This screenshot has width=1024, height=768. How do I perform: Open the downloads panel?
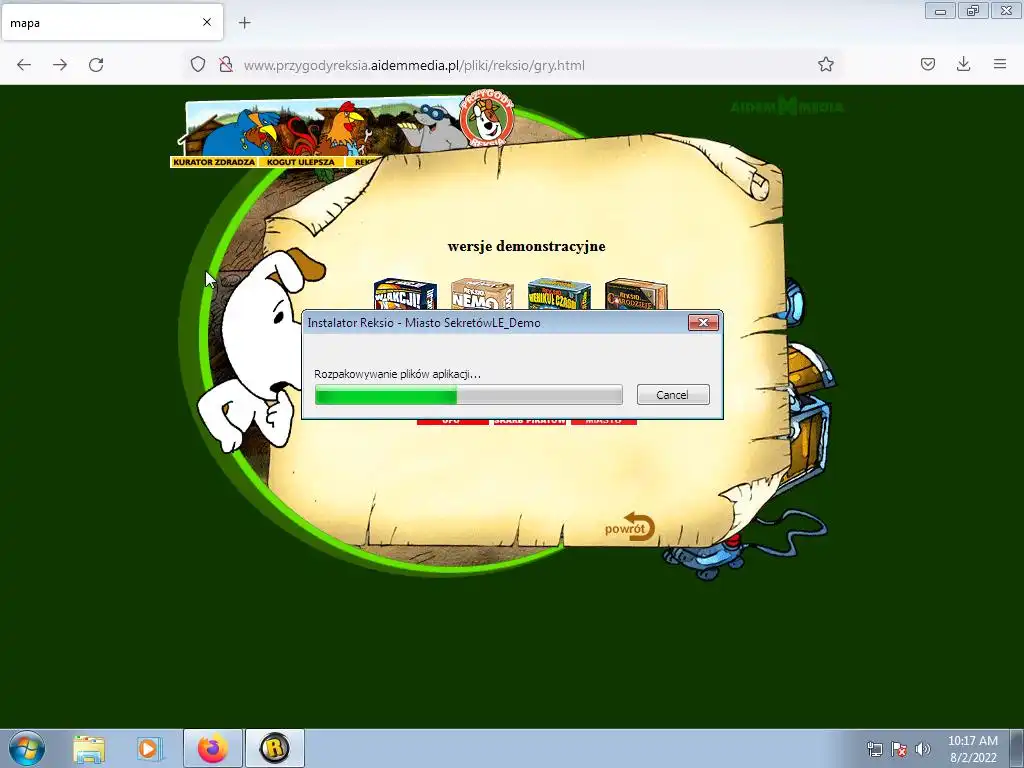click(x=963, y=64)
